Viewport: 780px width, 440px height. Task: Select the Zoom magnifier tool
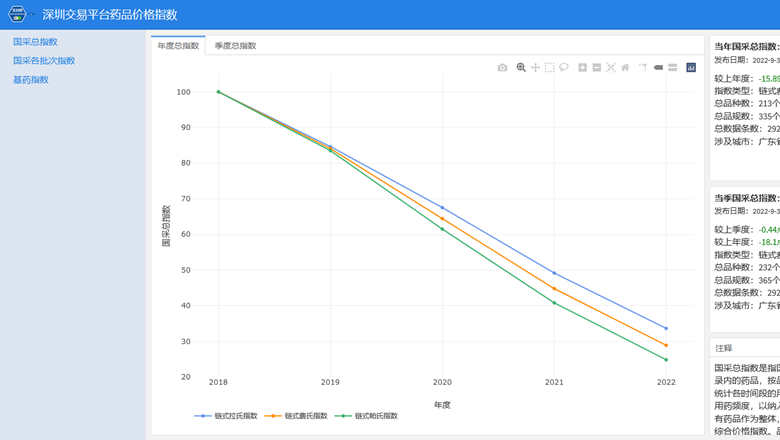click(521, 68)
